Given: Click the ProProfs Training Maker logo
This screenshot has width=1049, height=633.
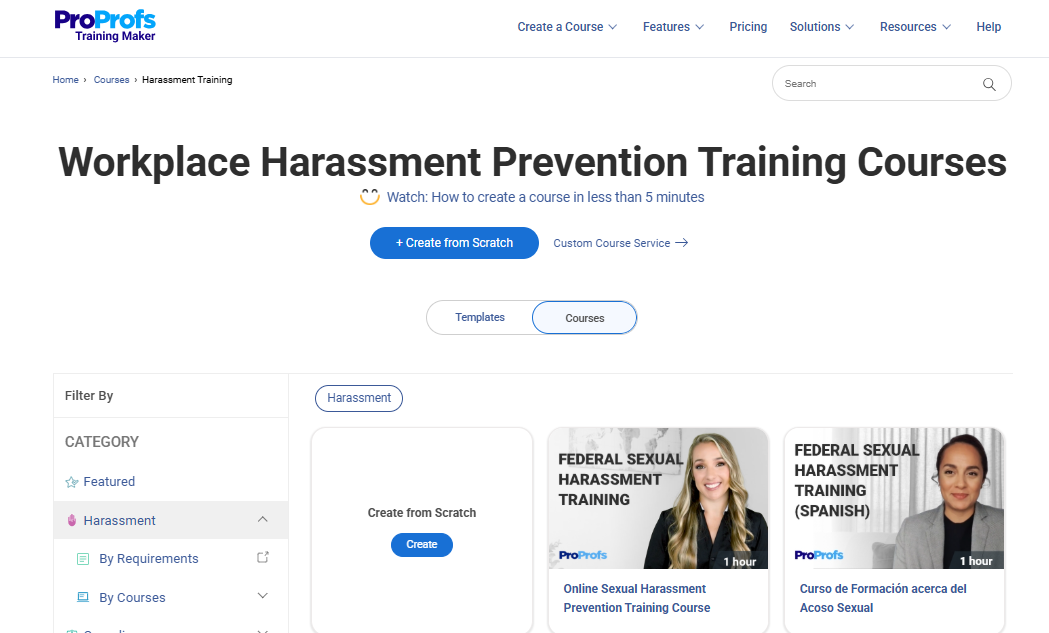Looking at the screenshot, I should pyautogui.click(x=105, y=26).
